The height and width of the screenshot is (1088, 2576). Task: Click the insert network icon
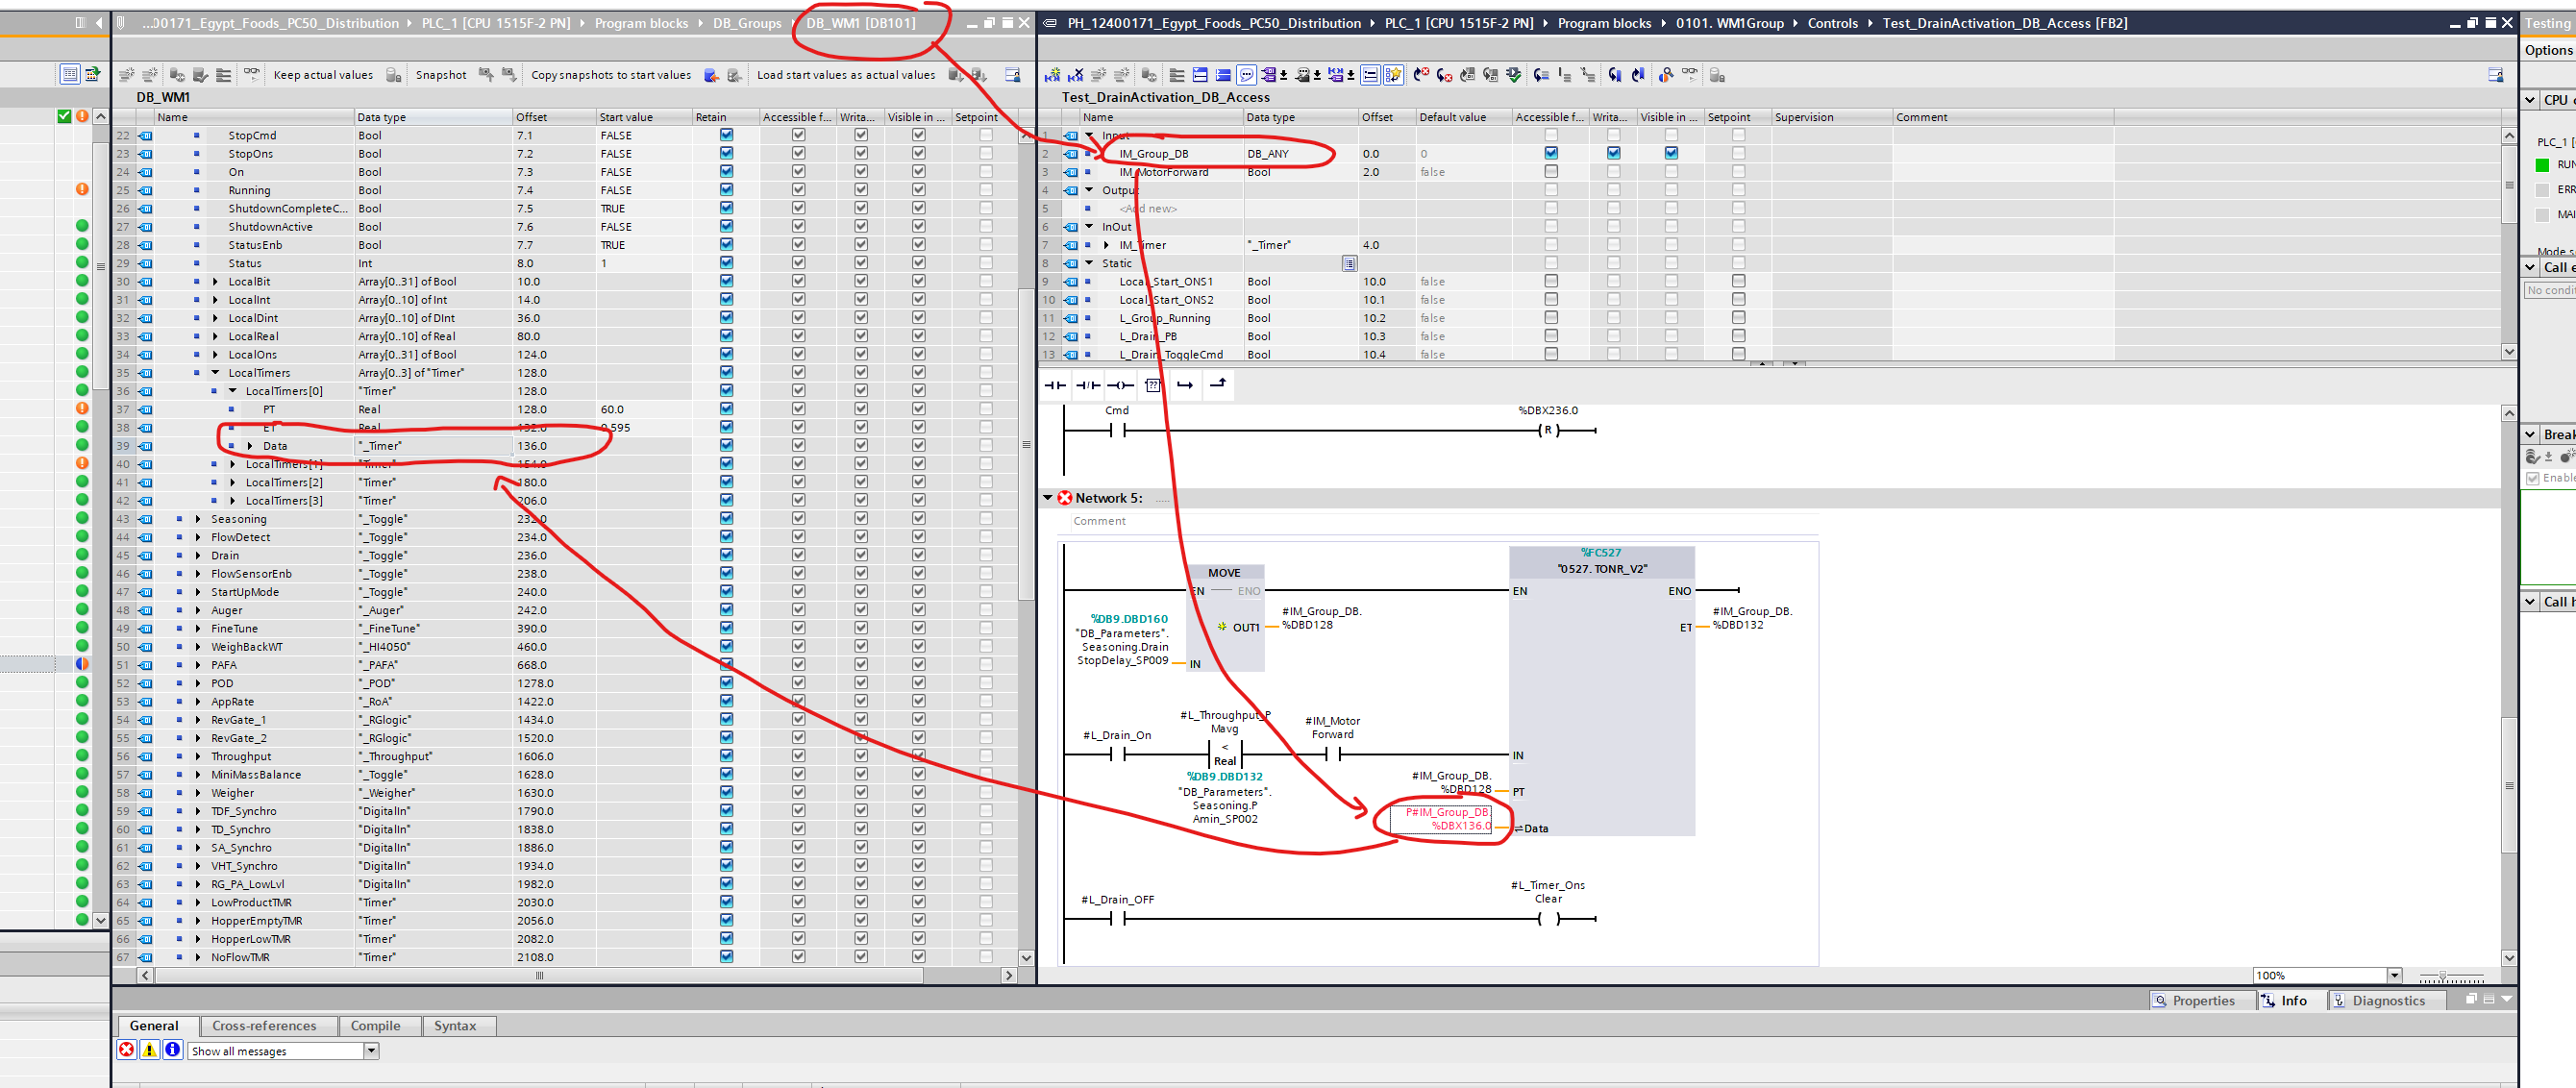coord(1052,75)
